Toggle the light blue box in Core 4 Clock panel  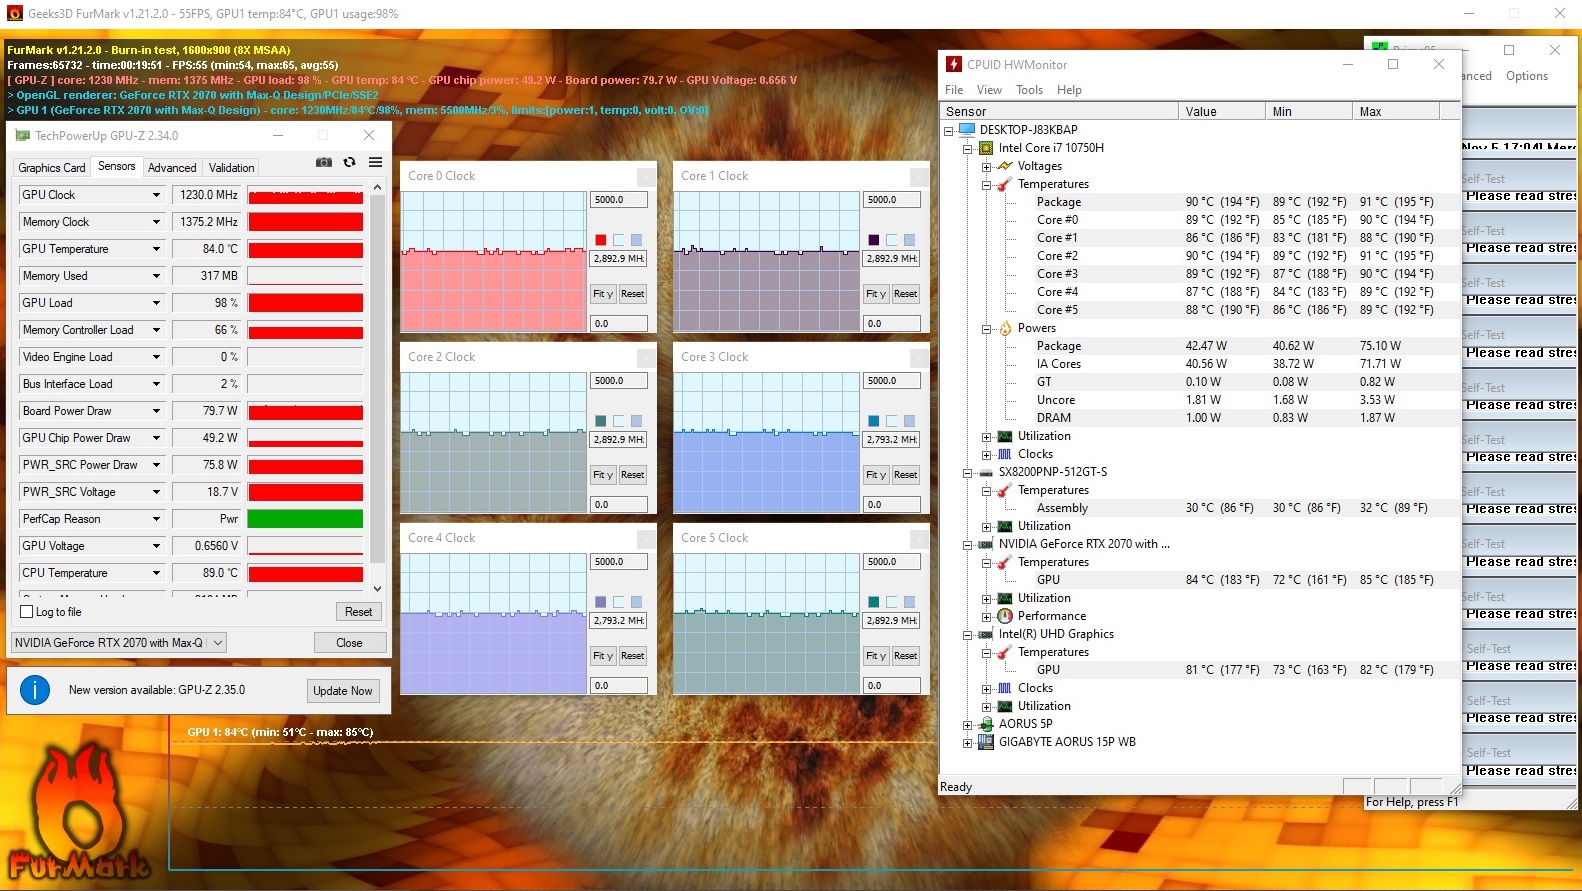(x=636, y=602)
